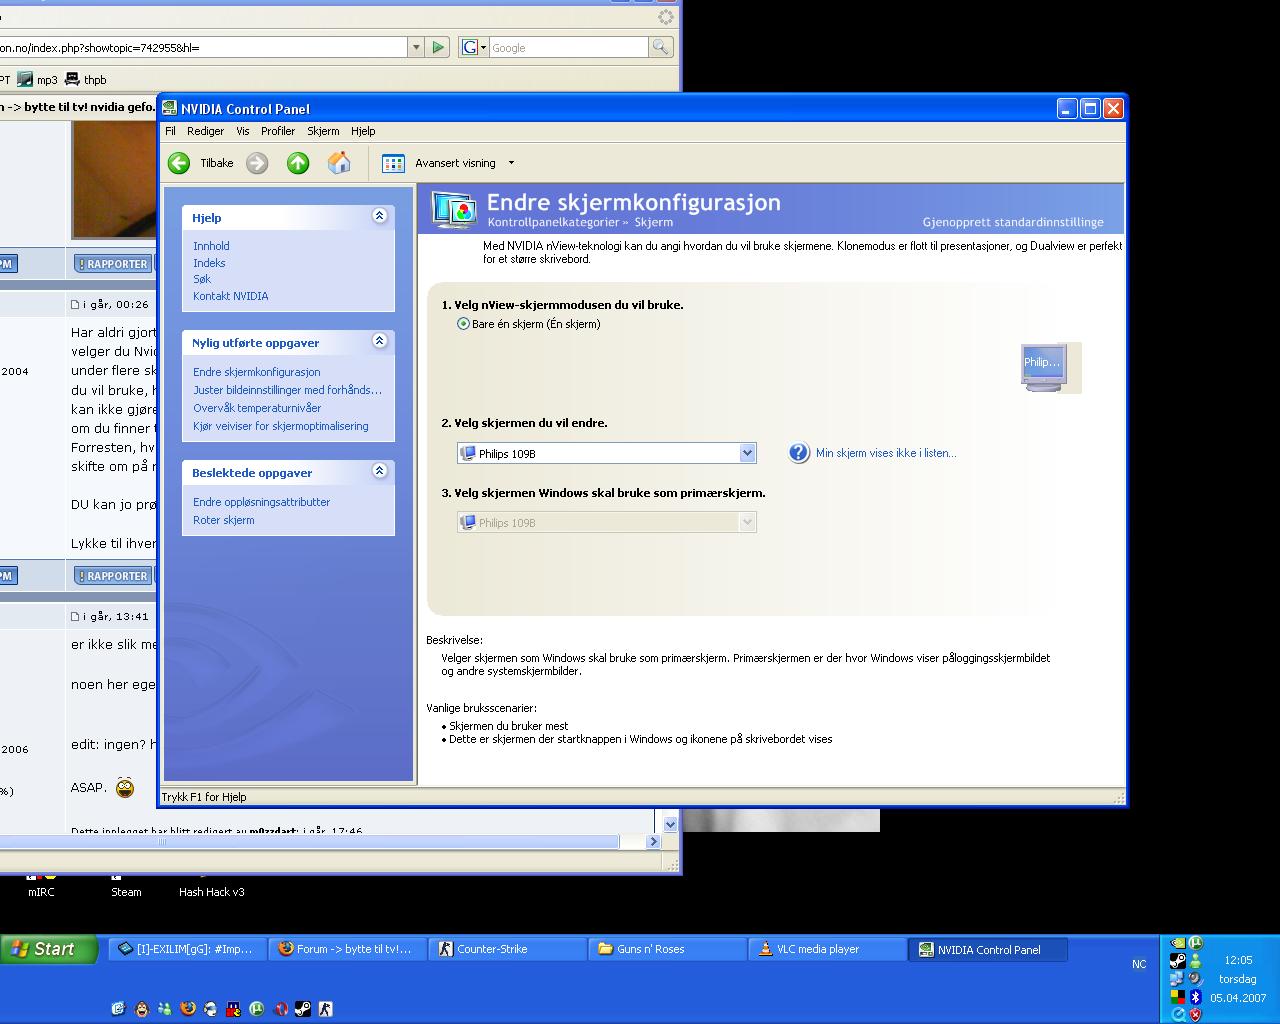
Task: Open the mp3 bookmark in browser
Action: pos(38,80)
